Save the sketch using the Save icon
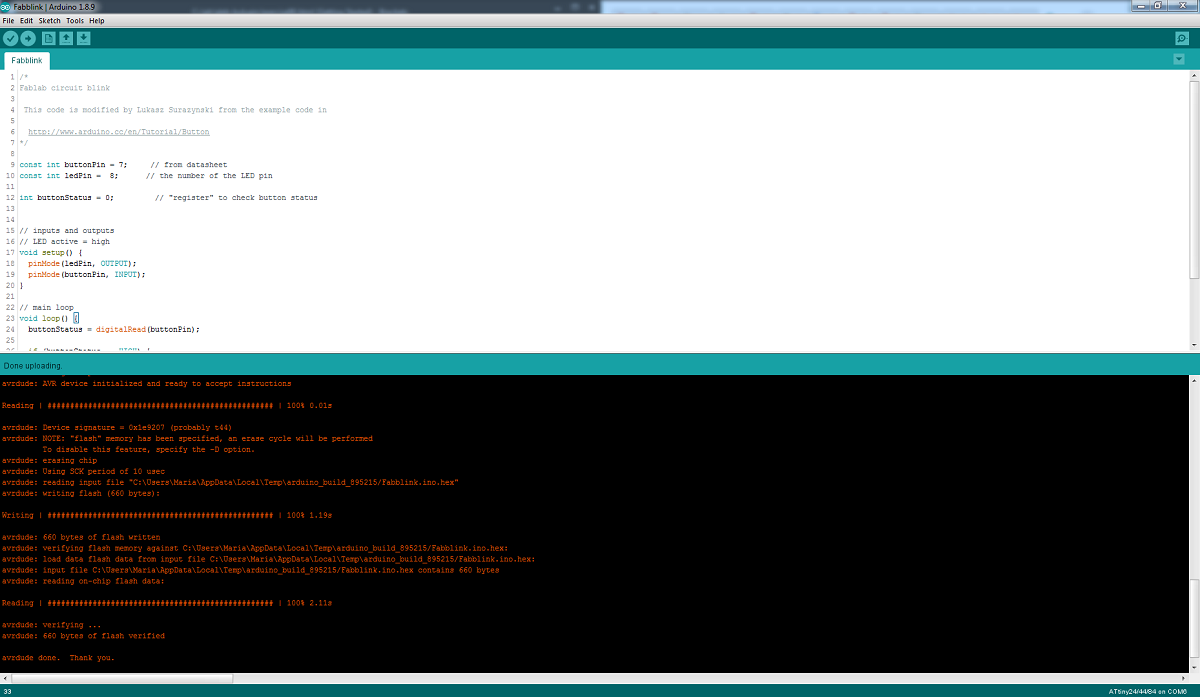1200x697 pixels. coord(84,38)
